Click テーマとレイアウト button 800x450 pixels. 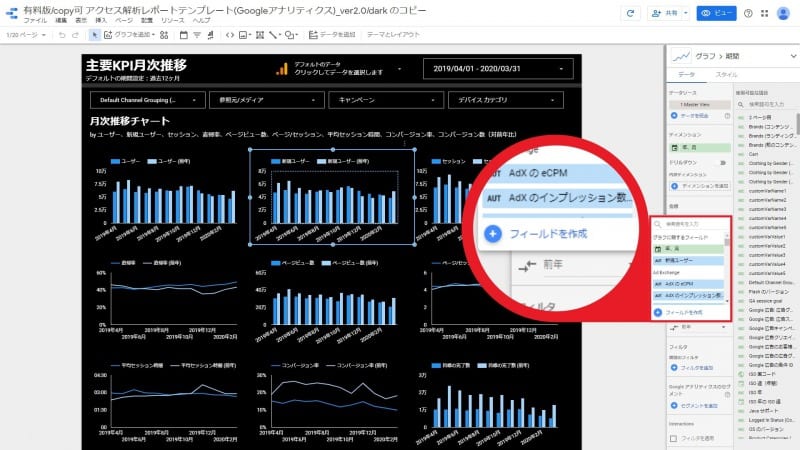click(393, 35)
